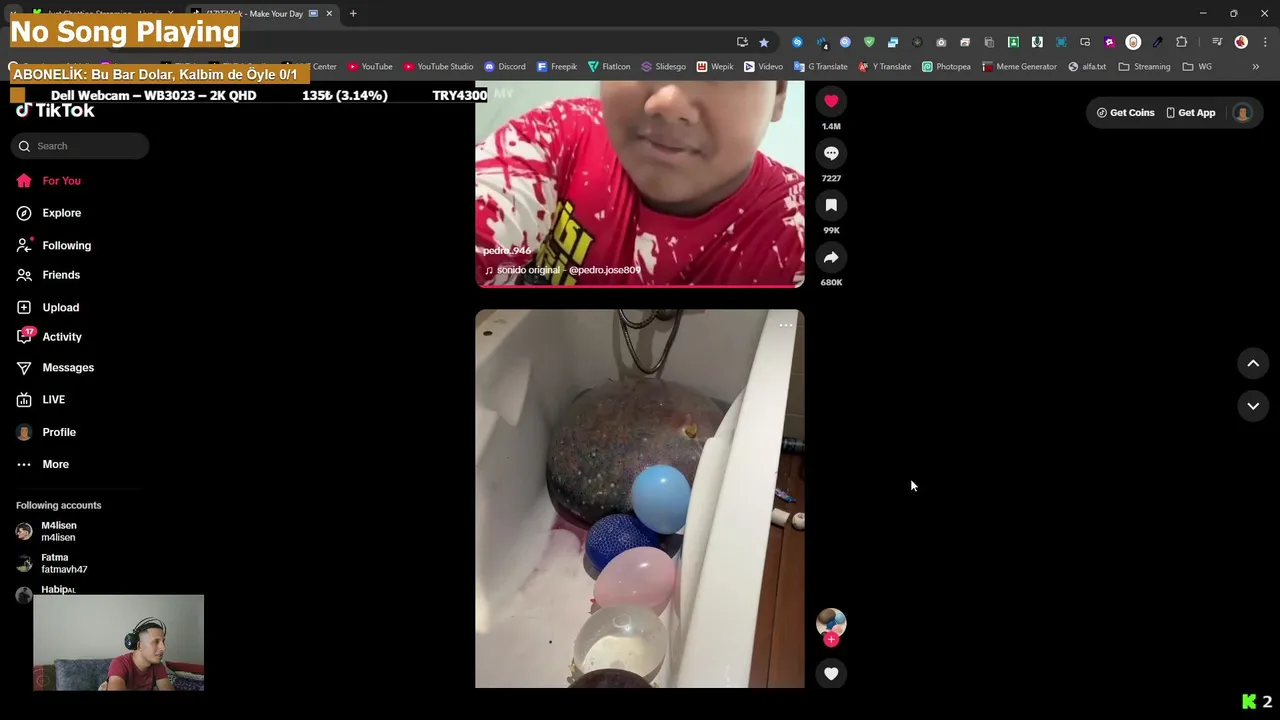This screenshot has width=1280, height=720.
Task: Expand the More menu
Action: coord(55,464)
